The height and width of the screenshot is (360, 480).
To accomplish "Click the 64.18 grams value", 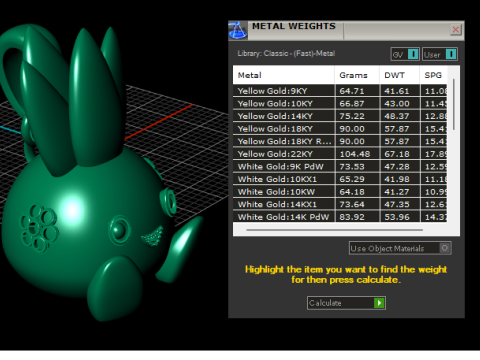I will [x=352, y=192].
